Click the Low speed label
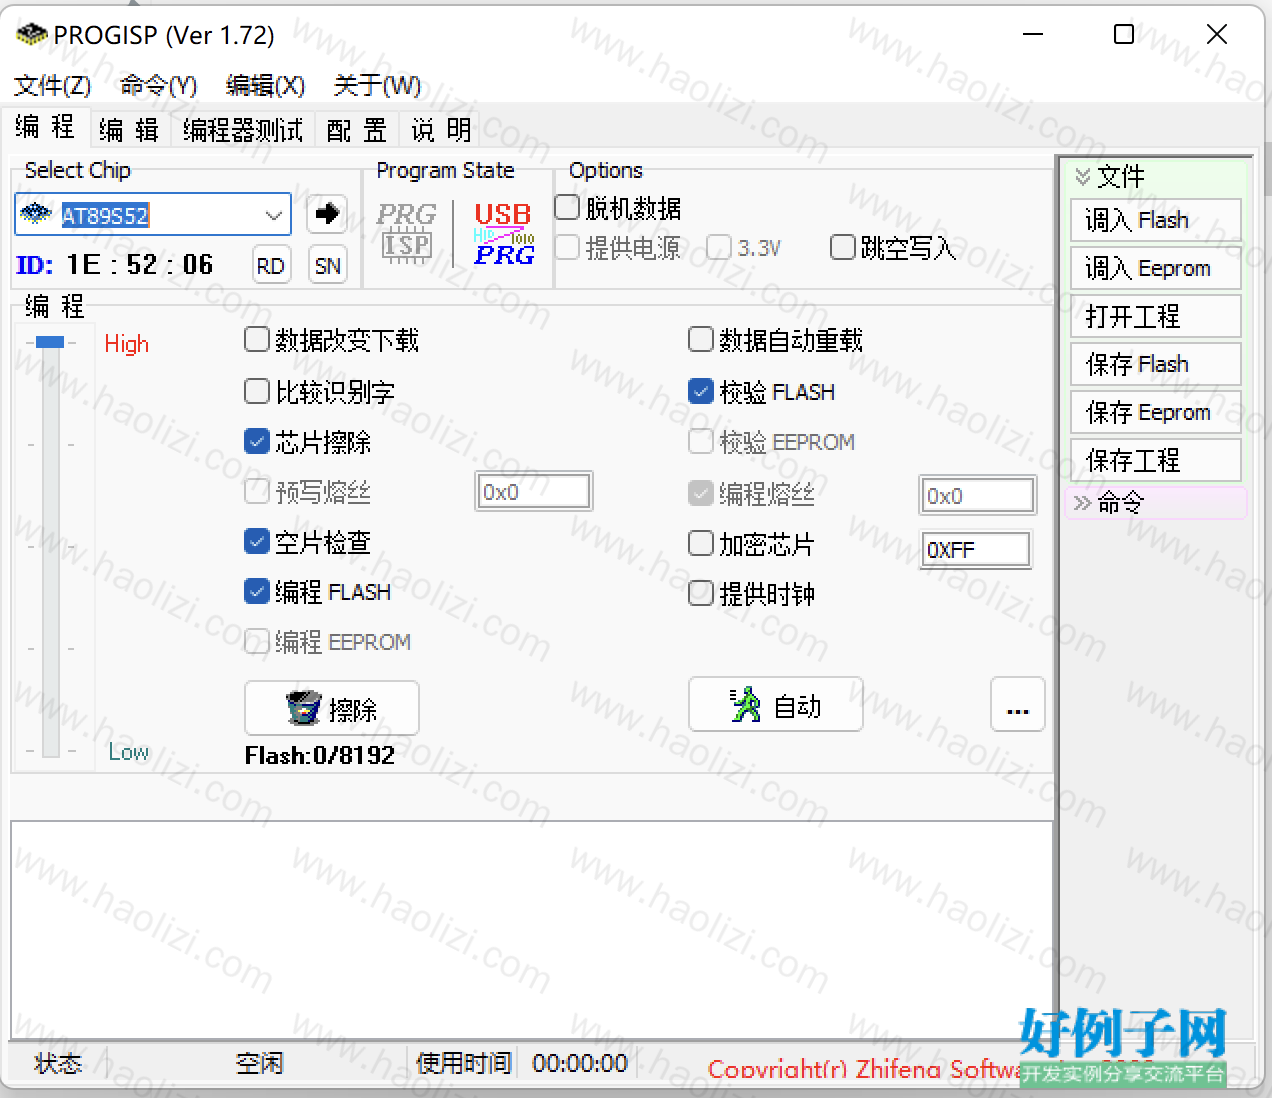1272x1098 pixels. tap(129, 752)
